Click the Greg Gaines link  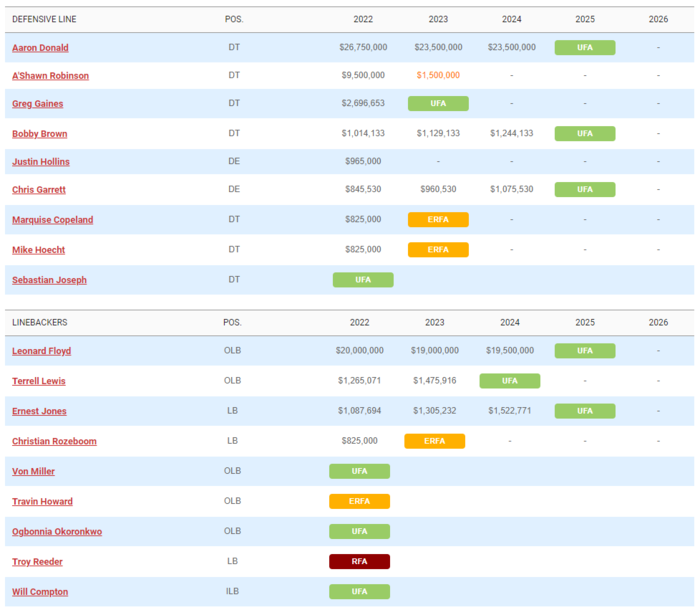38,104
